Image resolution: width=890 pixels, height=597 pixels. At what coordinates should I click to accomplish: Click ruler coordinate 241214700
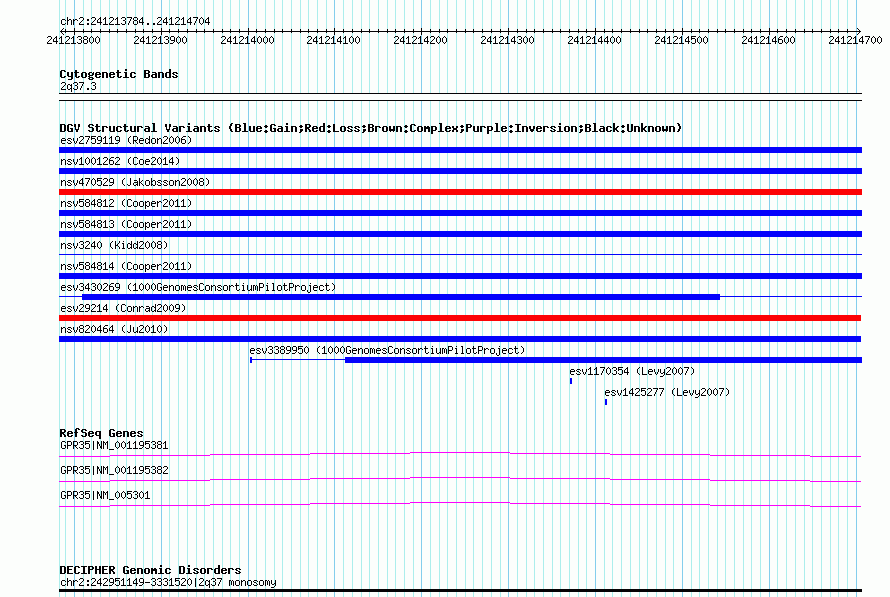[855, 40]
